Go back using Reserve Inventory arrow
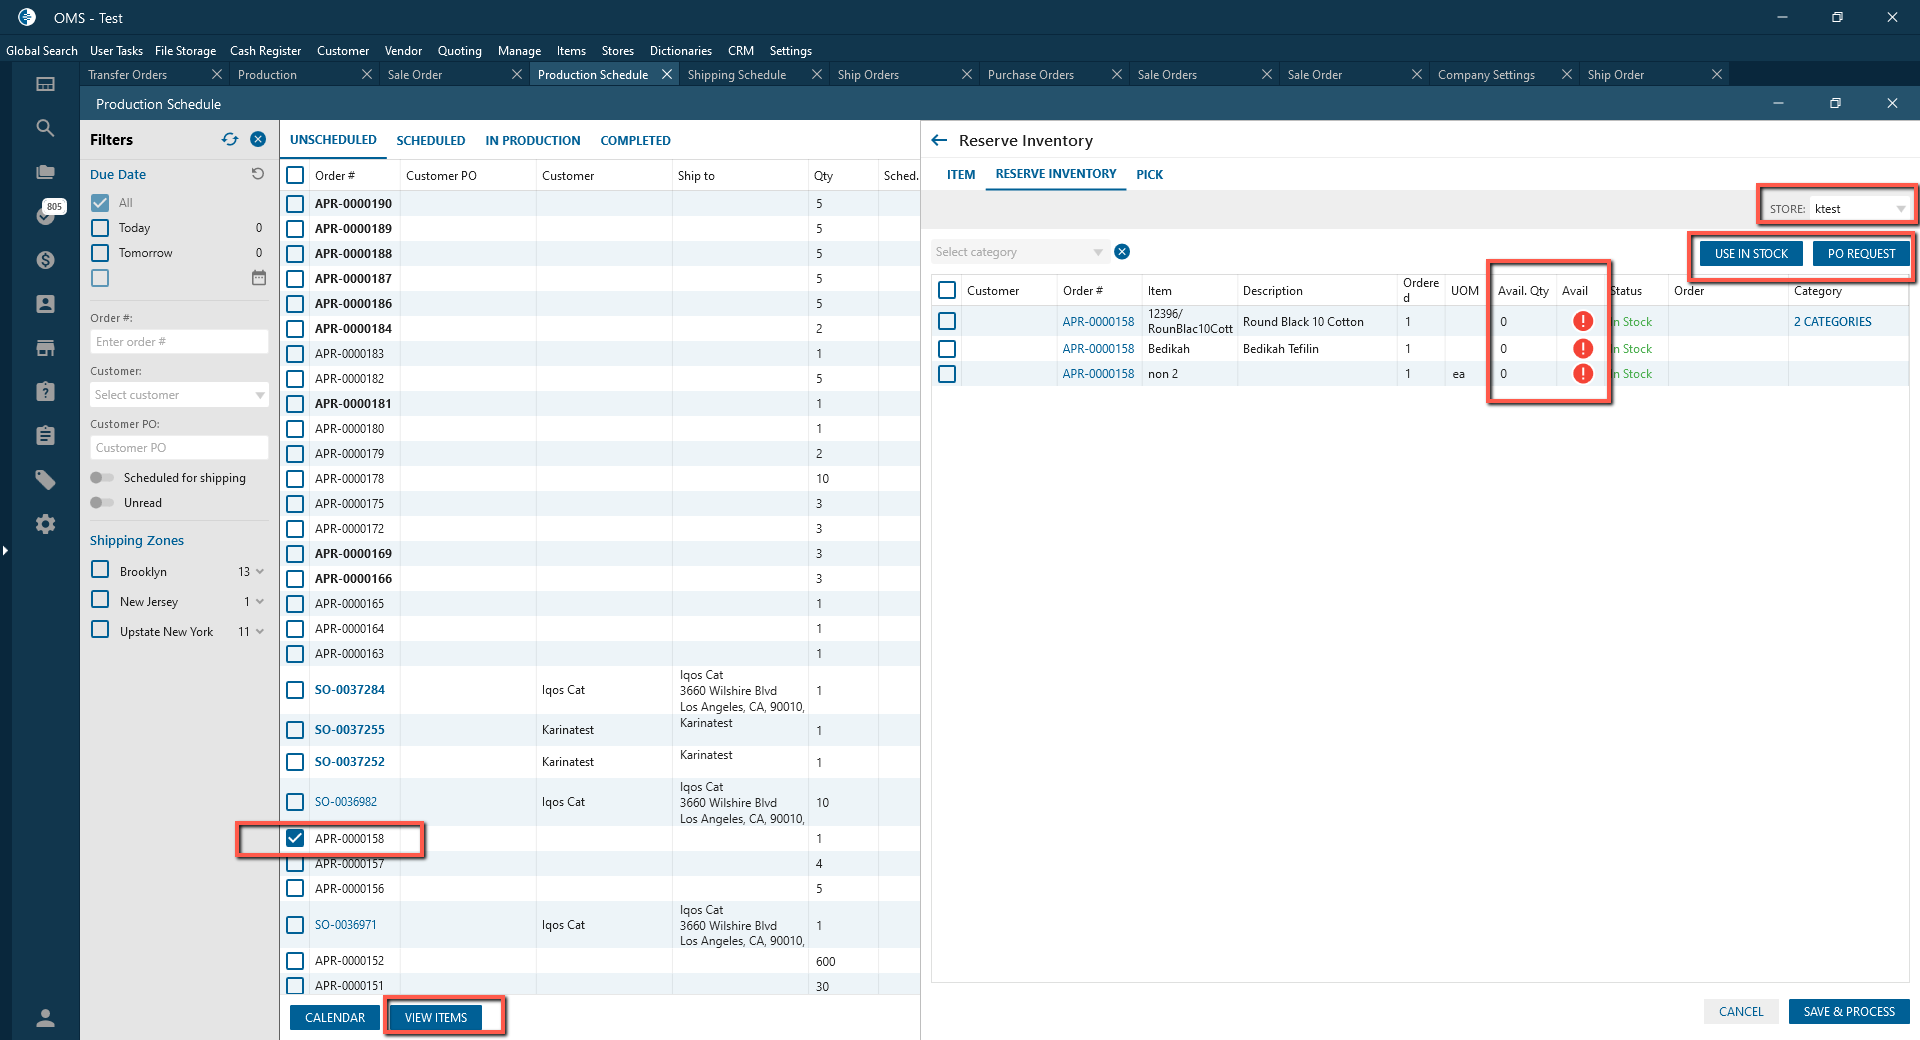The height and width of the screenshot is (1040, 1920). click(939, 141)
